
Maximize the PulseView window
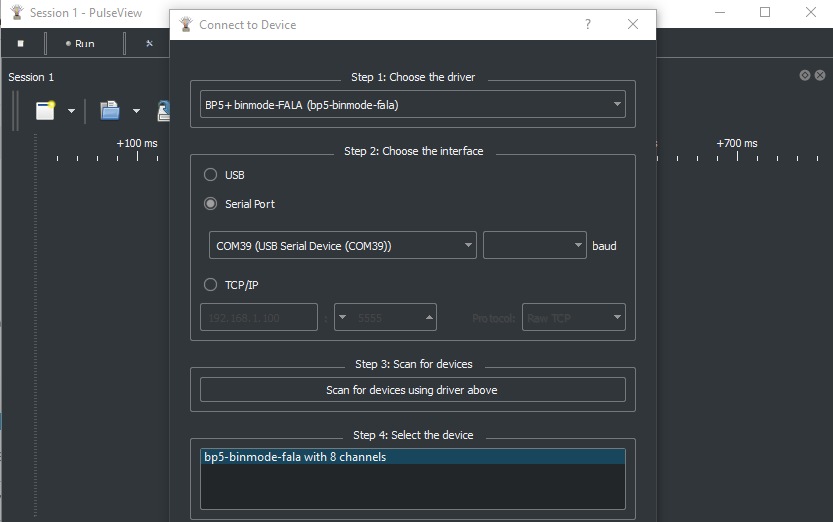tap(765, 12)
